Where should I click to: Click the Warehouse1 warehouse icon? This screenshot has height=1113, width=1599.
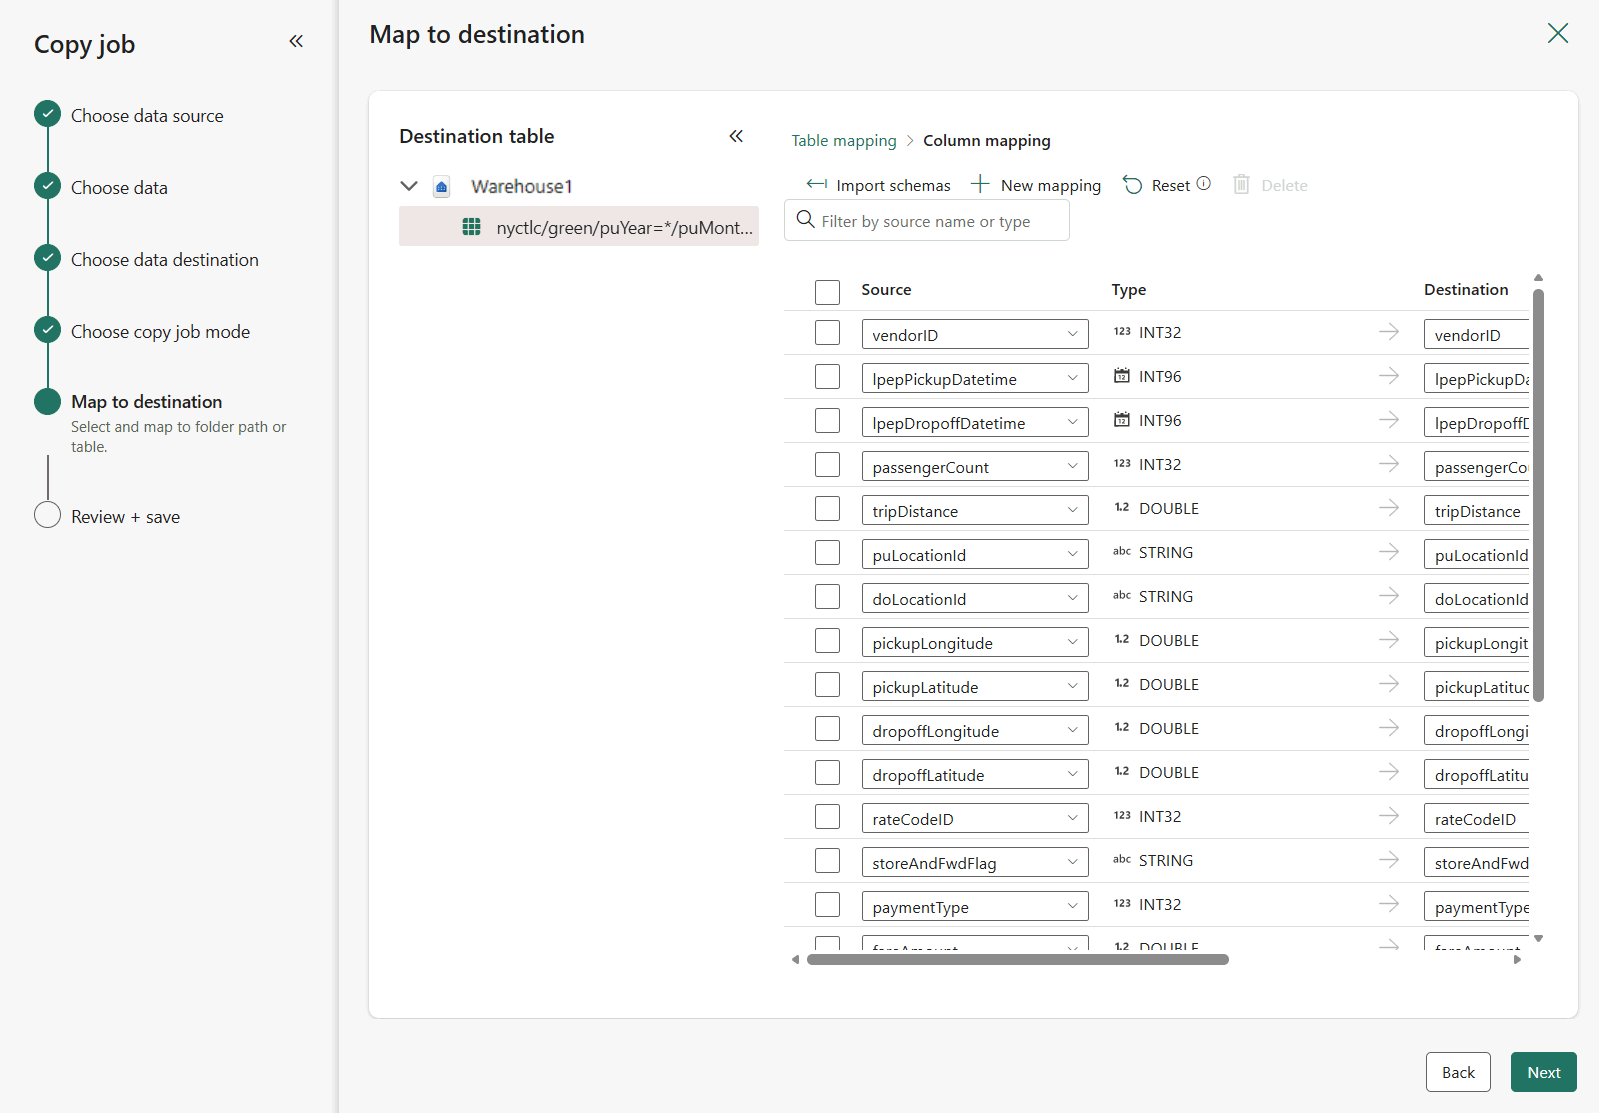tap(441, 187)
